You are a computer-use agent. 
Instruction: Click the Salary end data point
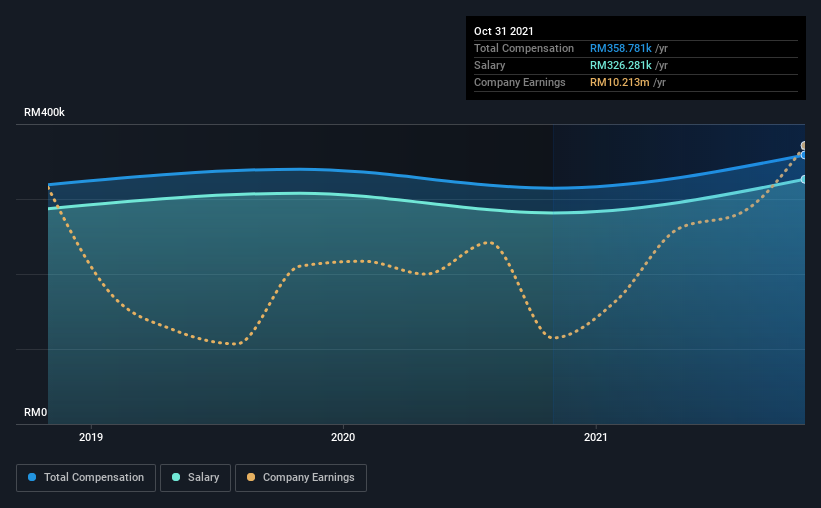(803, 179)
